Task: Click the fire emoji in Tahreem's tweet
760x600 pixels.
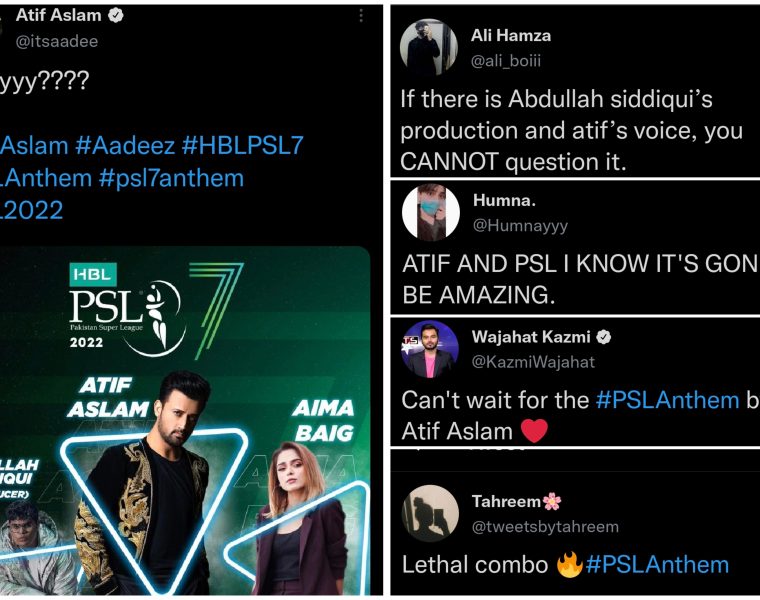Action: click(570, 565)
